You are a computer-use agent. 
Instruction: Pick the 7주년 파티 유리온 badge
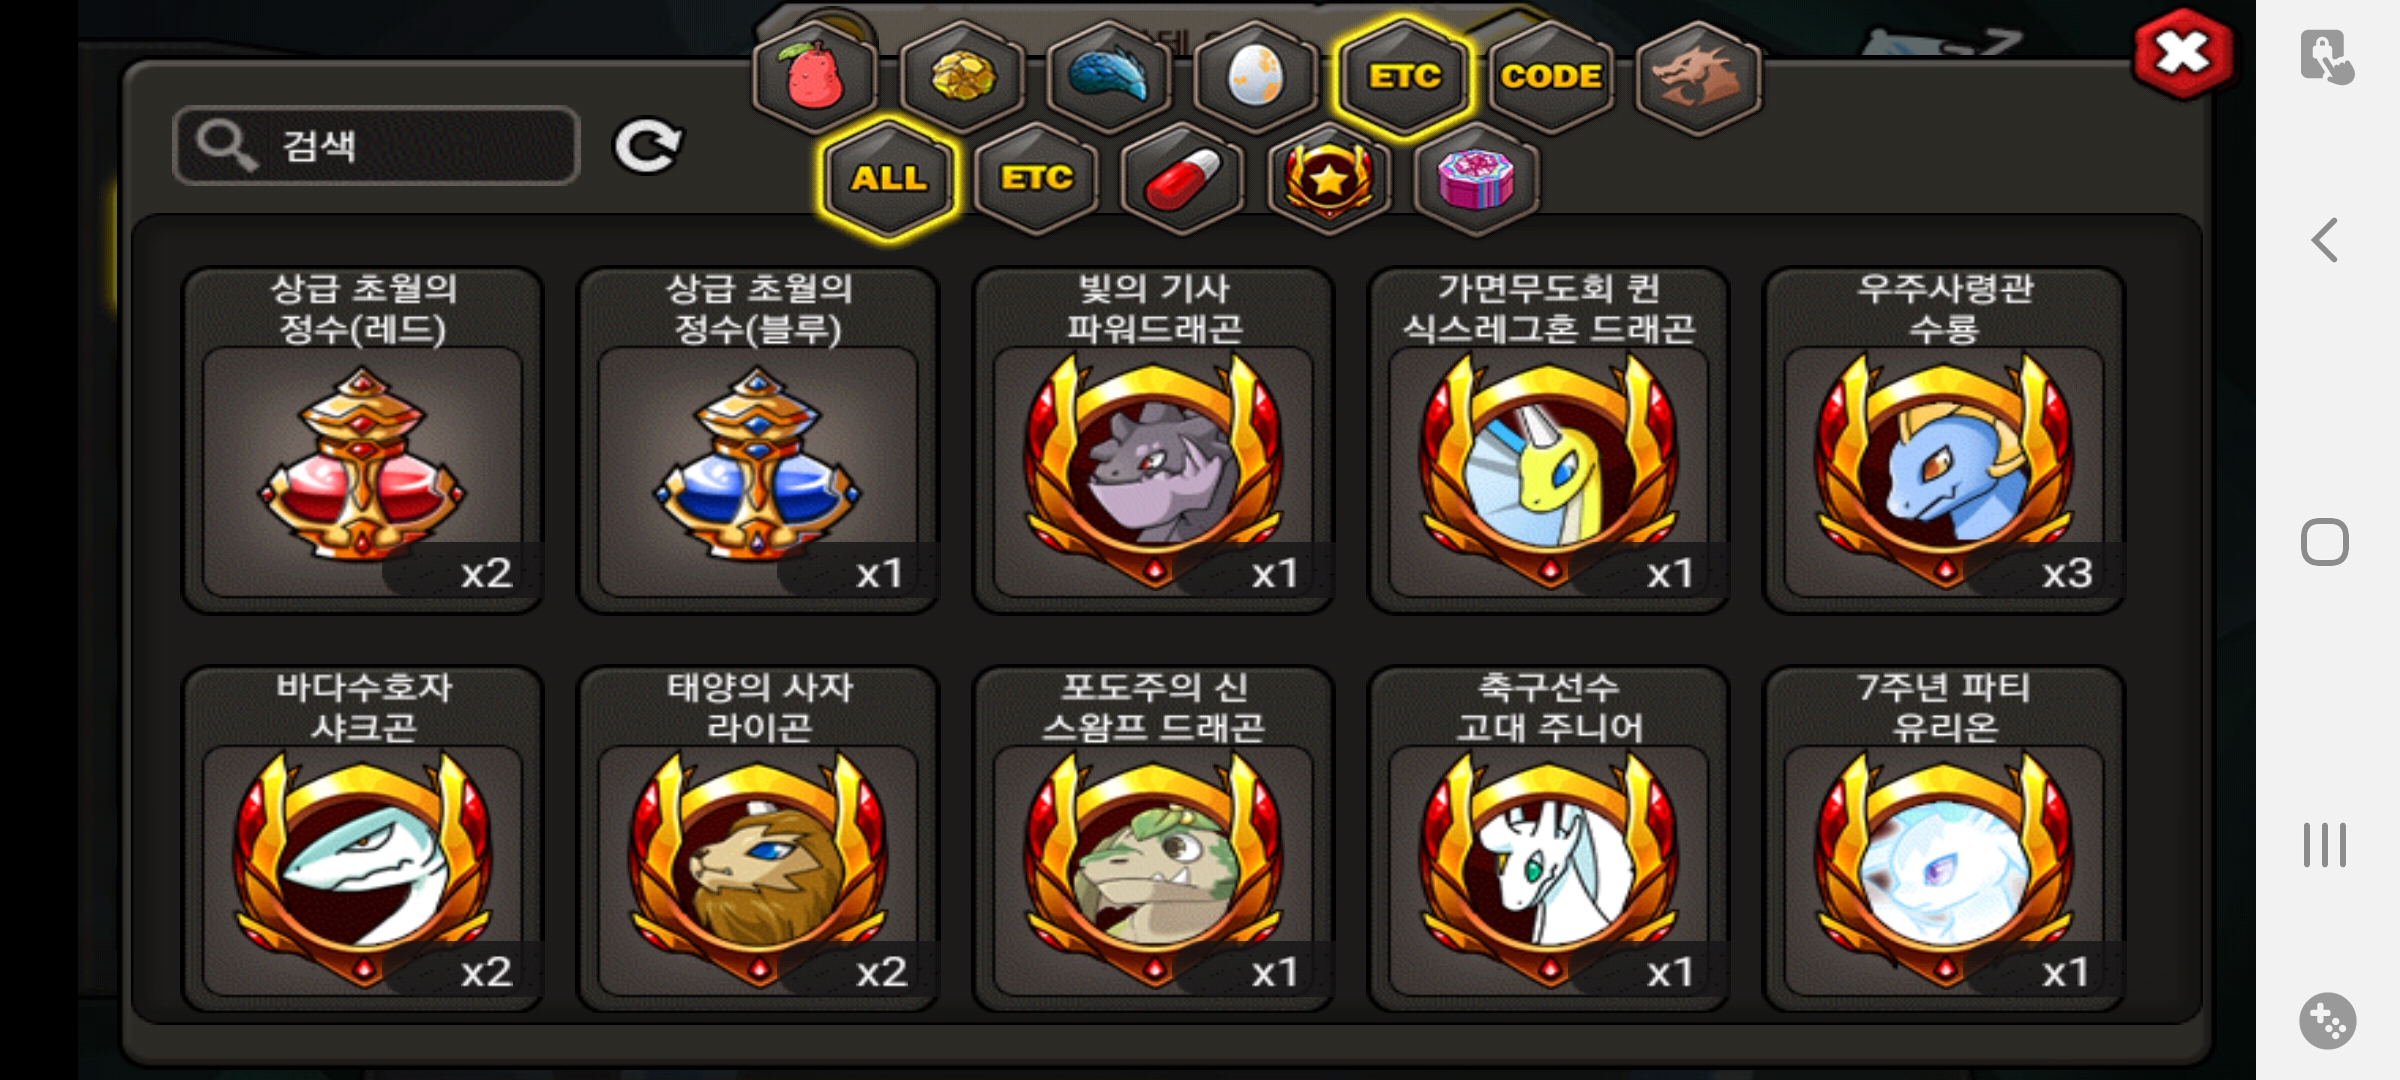[1944, 838]
